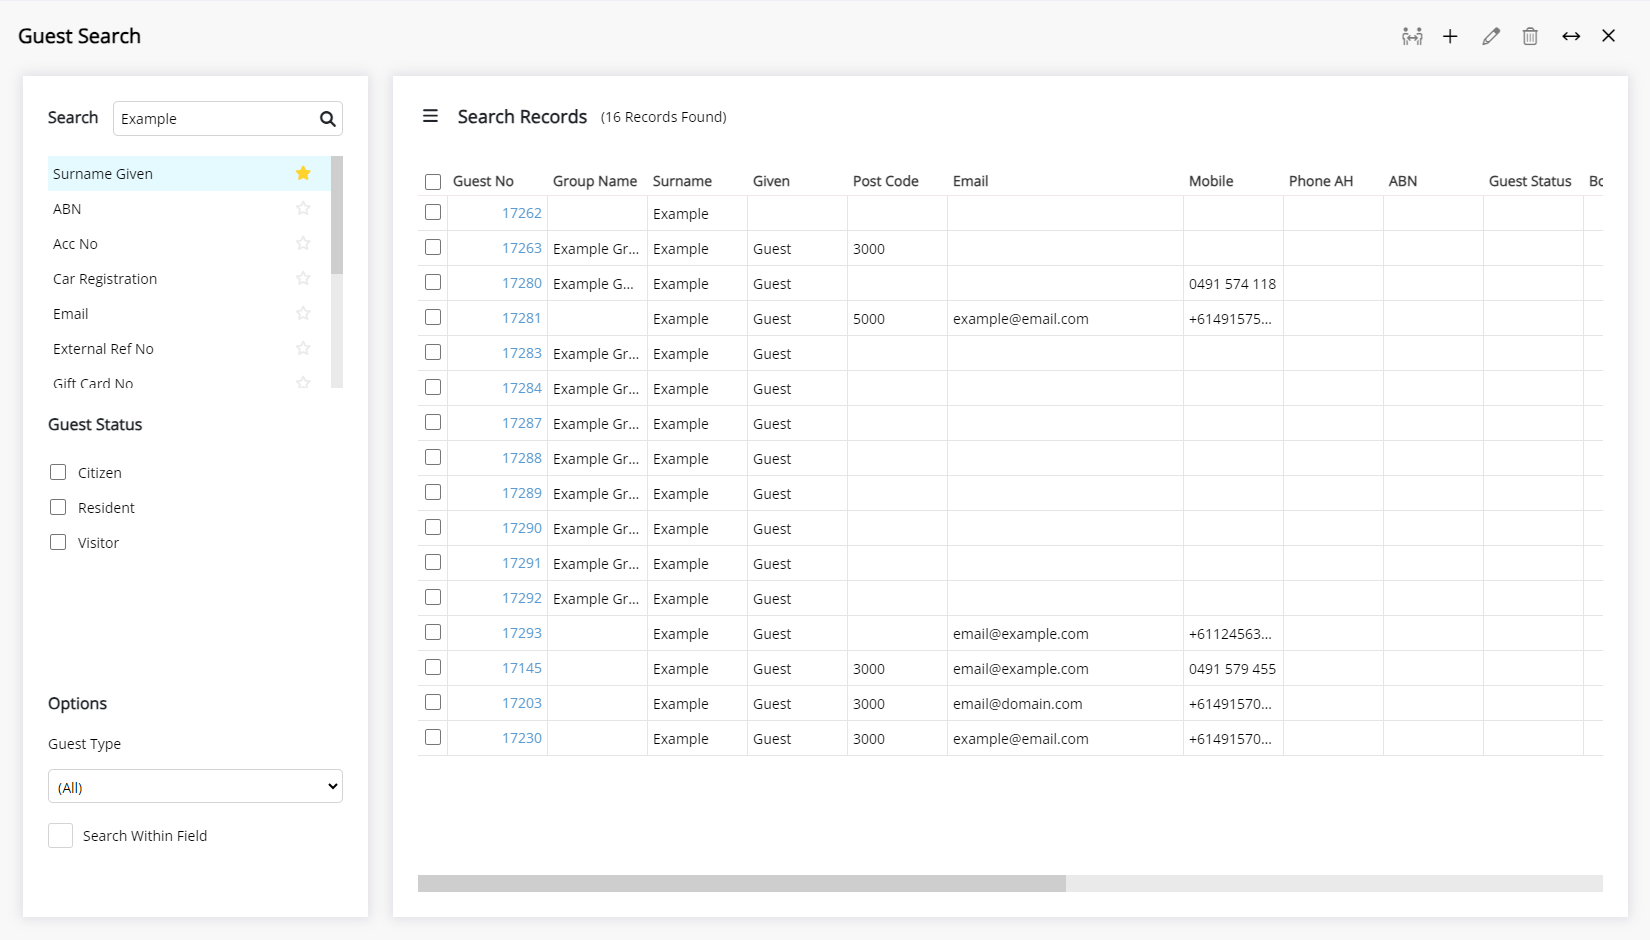Select ABN search field option
This screenshot has width=1650, height=940.
pyautogui.click(x=189, y=209)
